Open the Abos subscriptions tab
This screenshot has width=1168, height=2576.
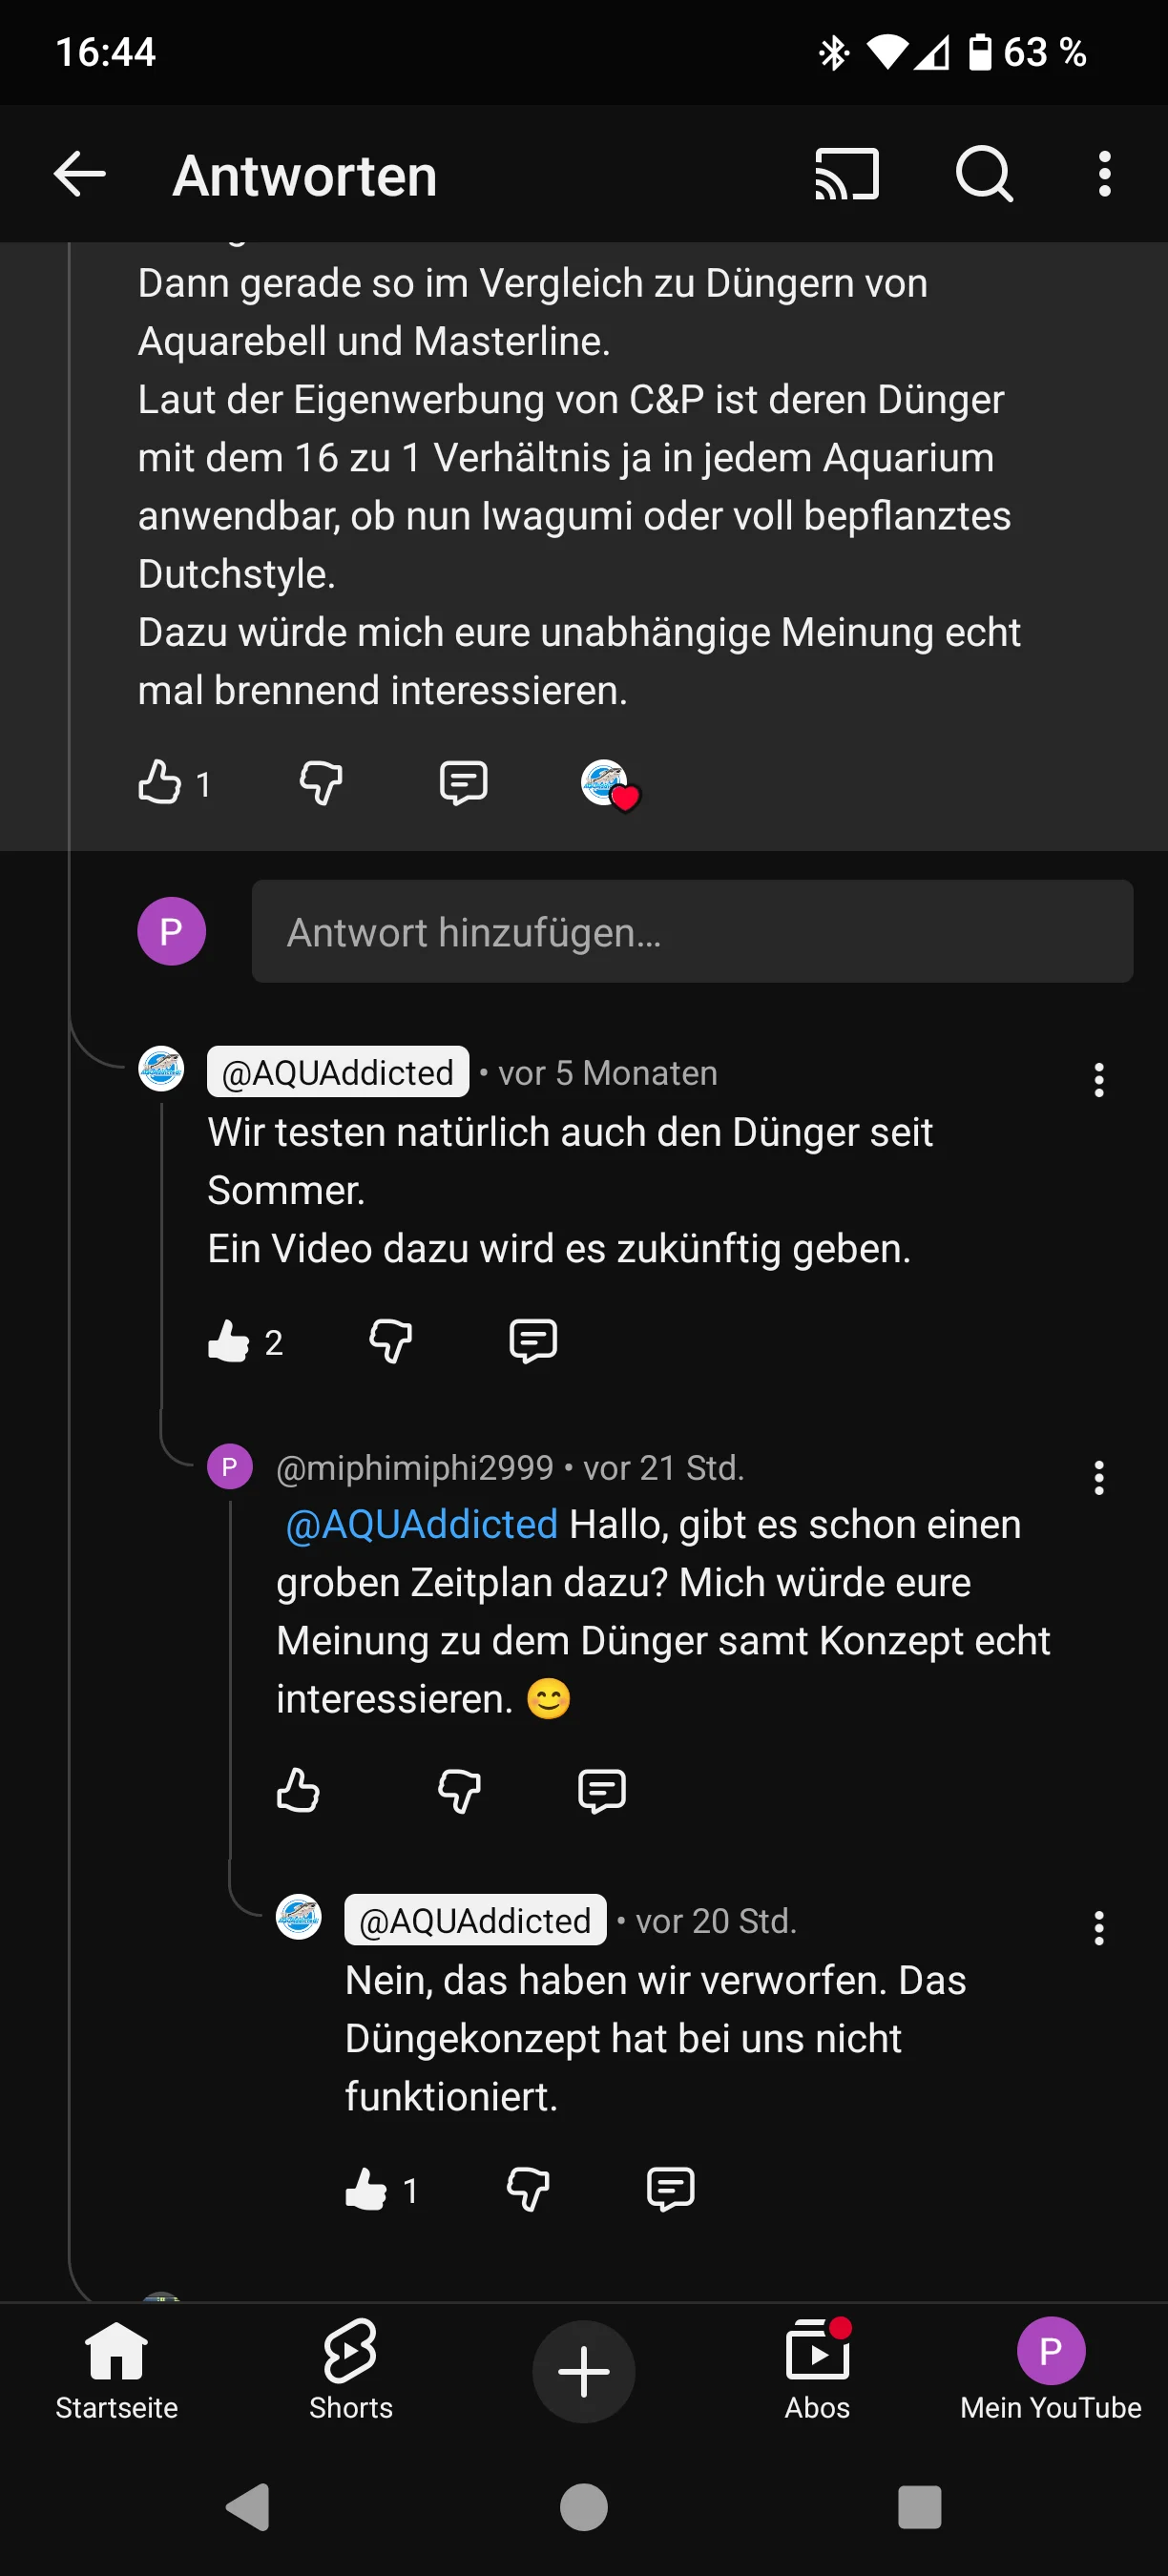[817, 2370]
